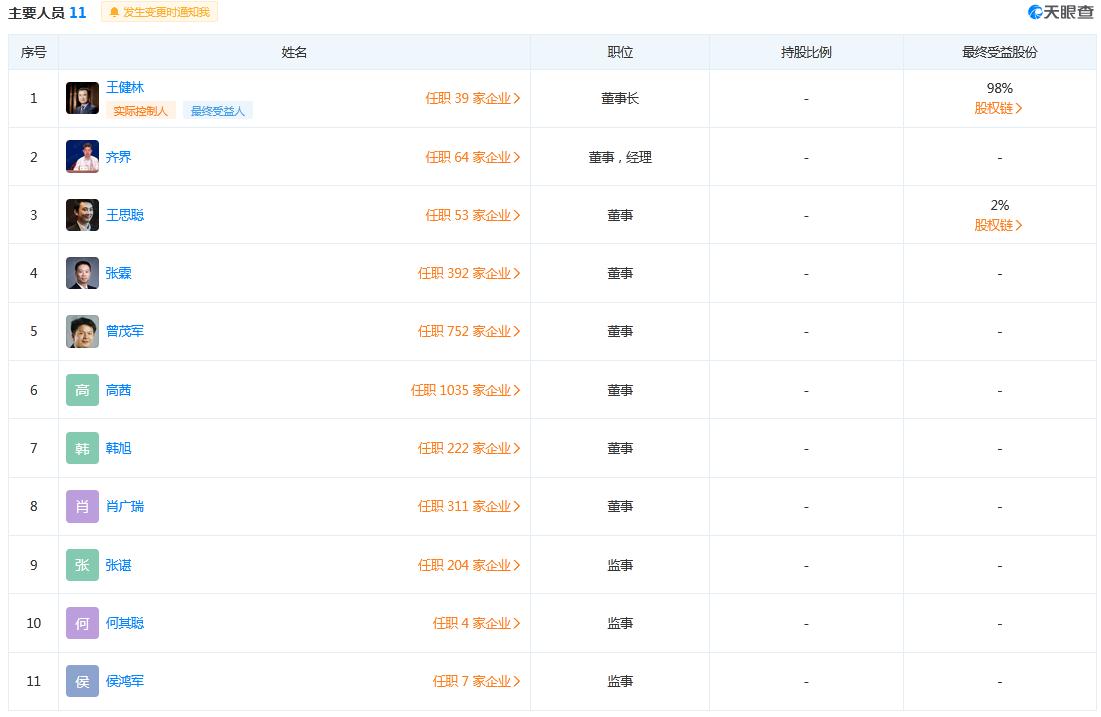
Task: Click 曾茂军's avatar photo
Action: [82, 331]
